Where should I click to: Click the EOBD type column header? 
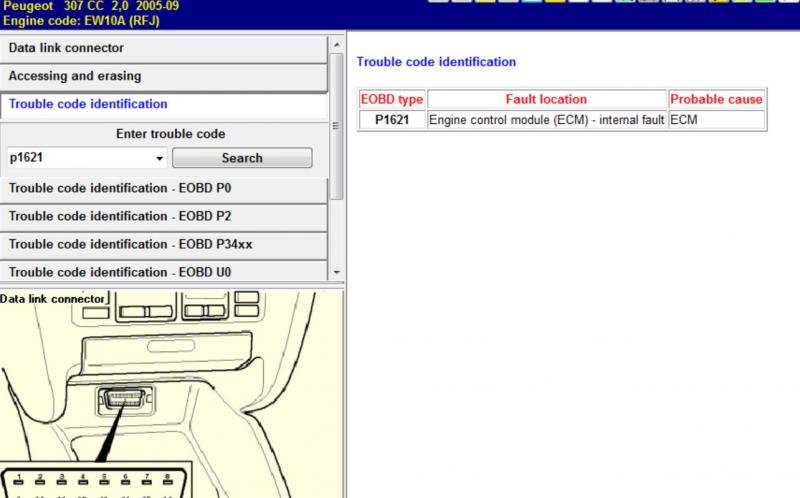(392, 99)
